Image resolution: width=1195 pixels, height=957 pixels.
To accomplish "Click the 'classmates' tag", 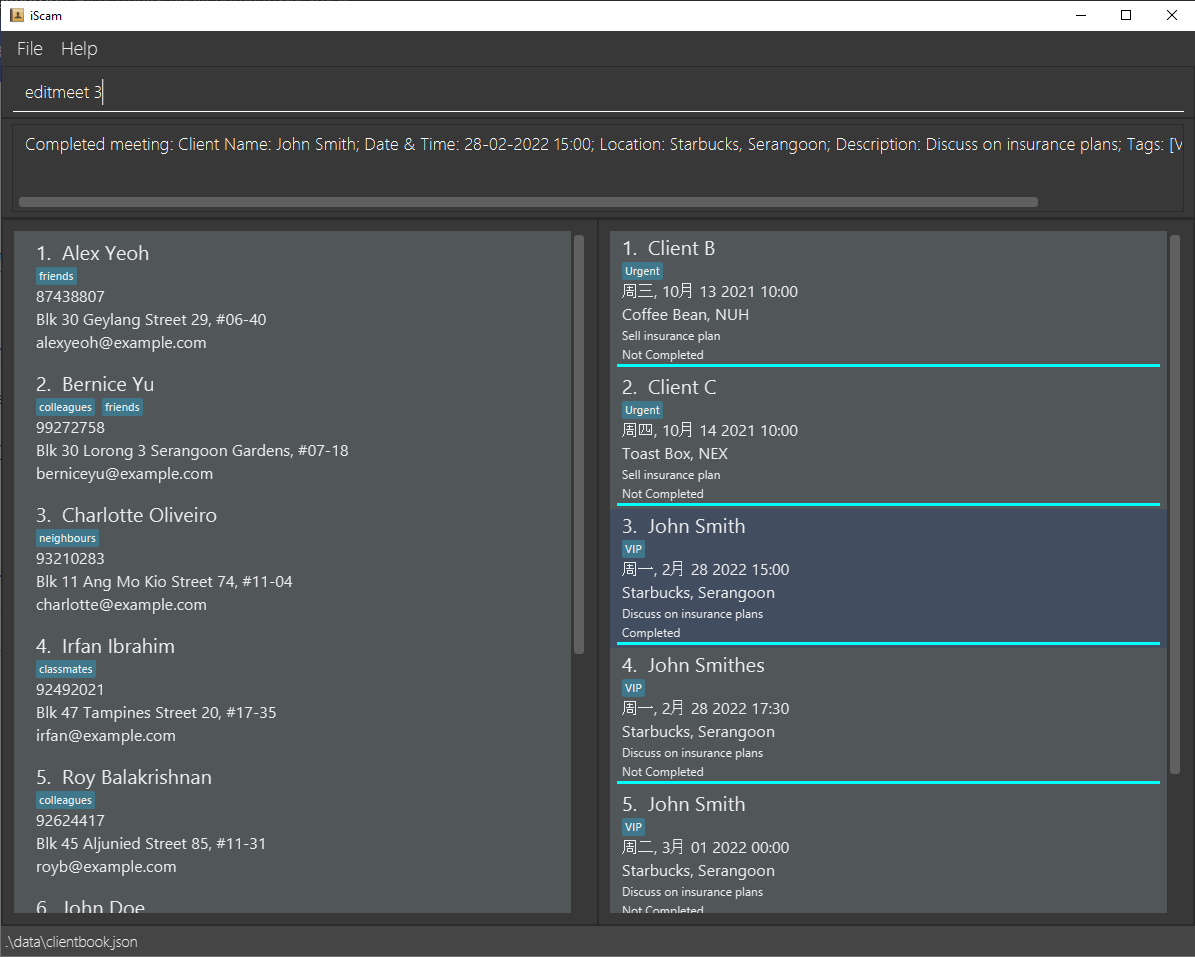I will tap(66, 670).
